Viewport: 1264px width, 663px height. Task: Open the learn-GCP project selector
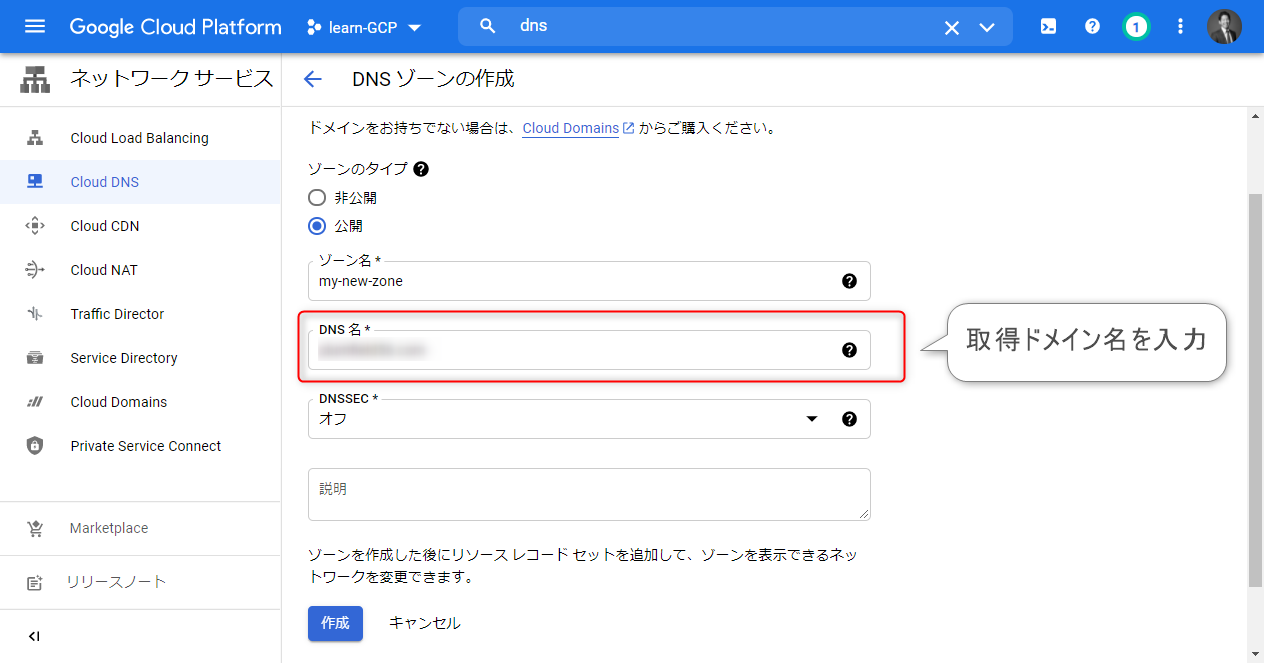pos(364,27)
